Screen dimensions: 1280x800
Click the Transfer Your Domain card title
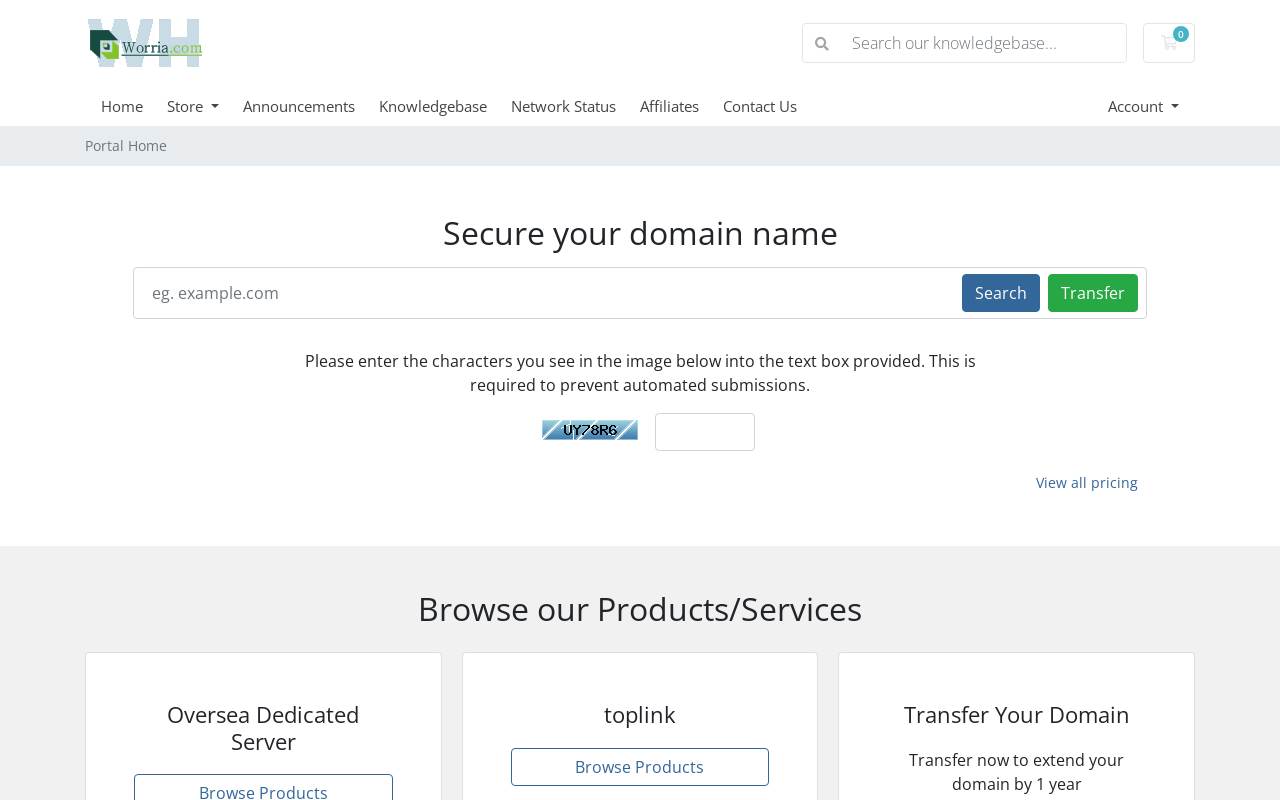point(1016,715)
